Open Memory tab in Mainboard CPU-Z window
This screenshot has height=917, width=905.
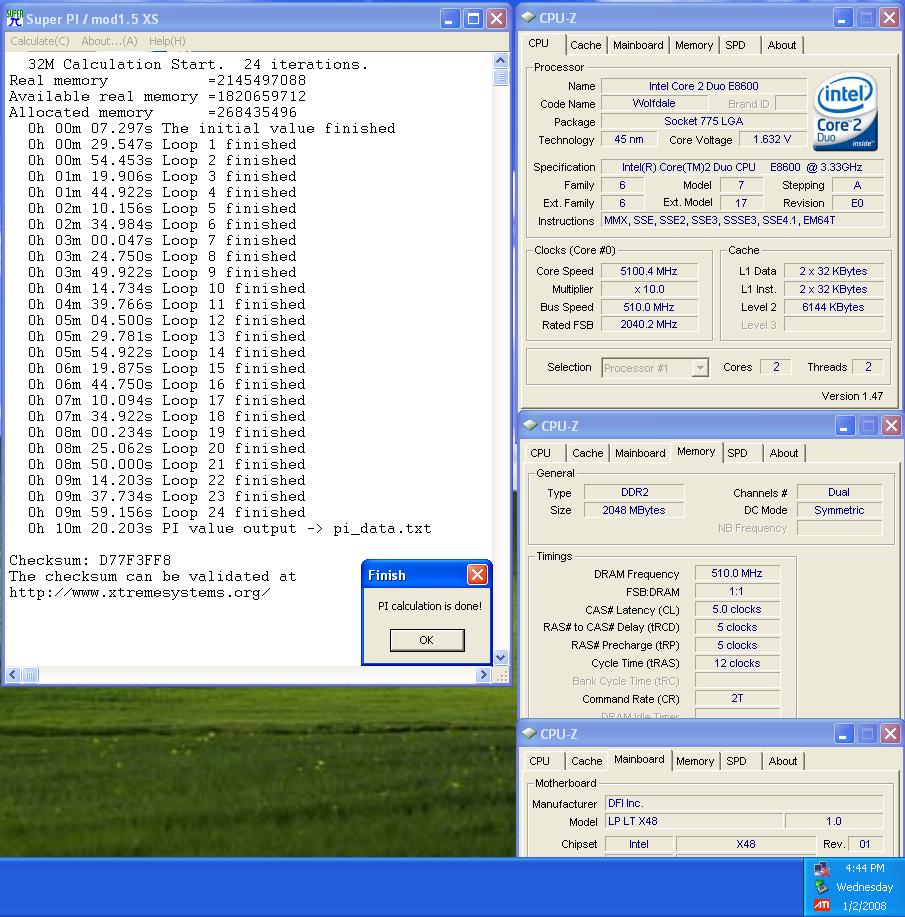[x=695, y=761]
